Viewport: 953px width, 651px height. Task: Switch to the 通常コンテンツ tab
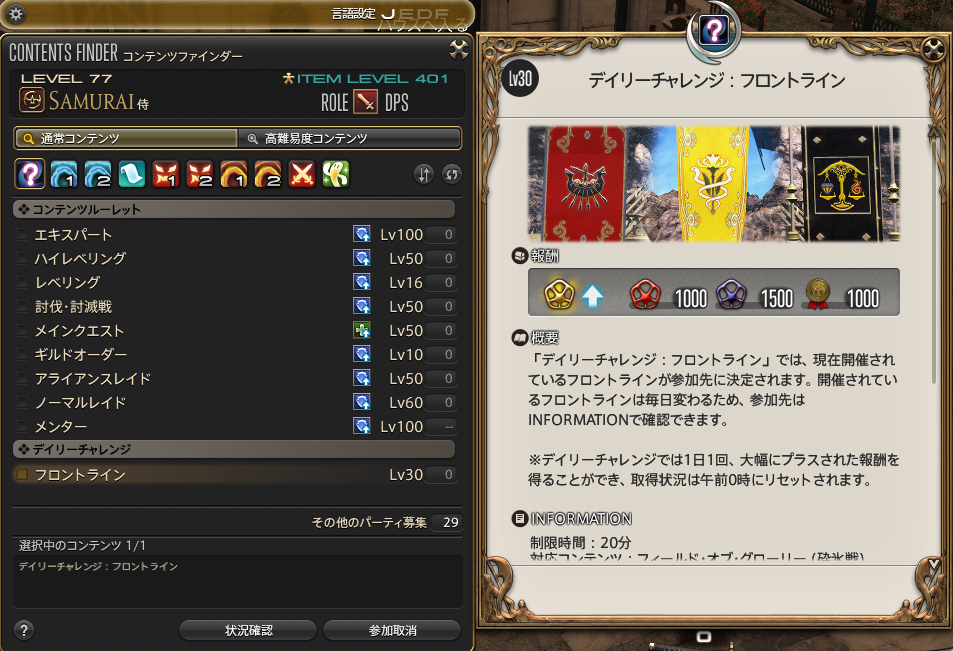pos(126,139)
